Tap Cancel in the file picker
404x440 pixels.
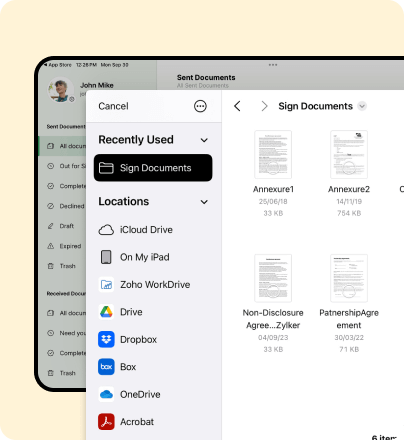[113, 106]
